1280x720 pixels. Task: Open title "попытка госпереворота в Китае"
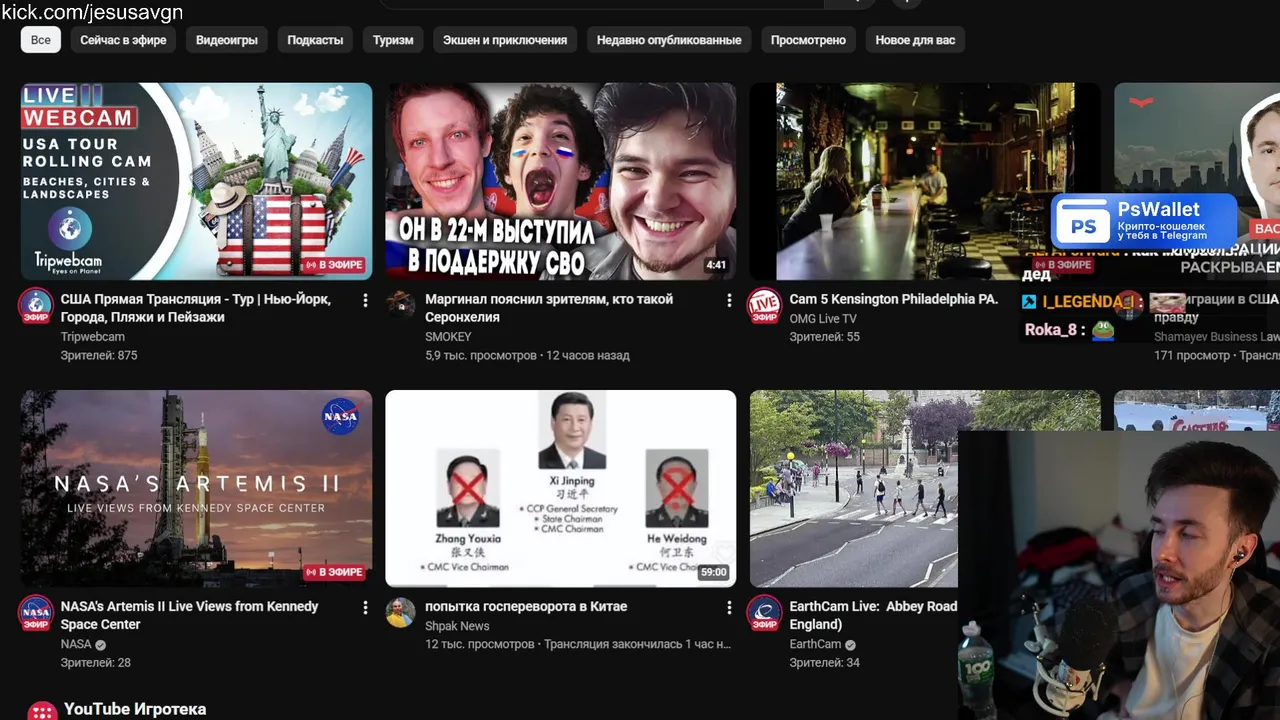(526, 606)
